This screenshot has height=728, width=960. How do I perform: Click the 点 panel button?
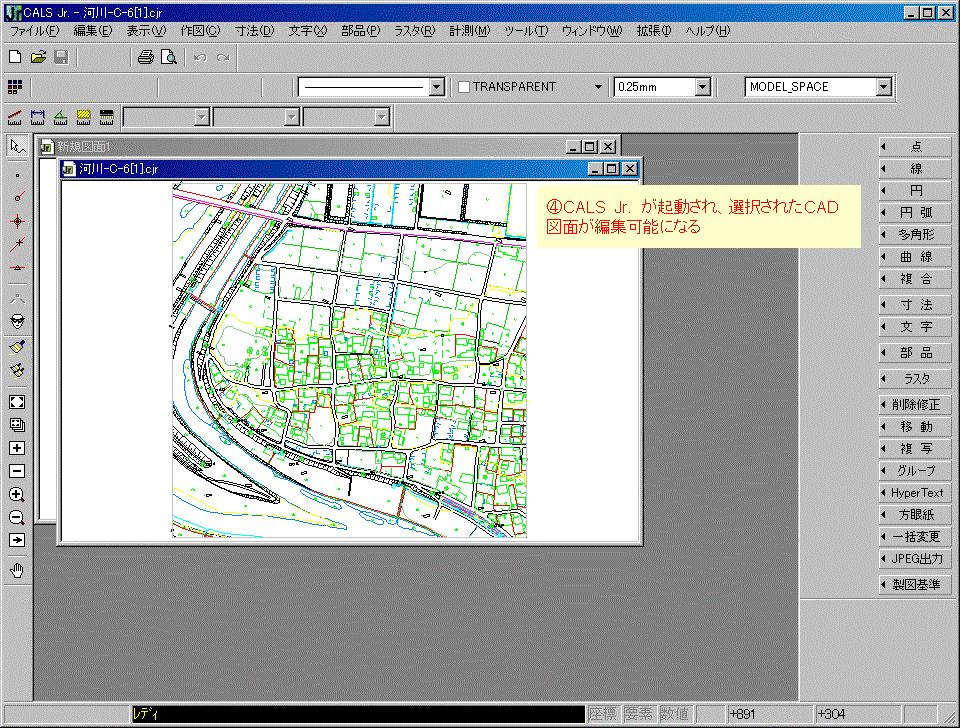[915, 147]
